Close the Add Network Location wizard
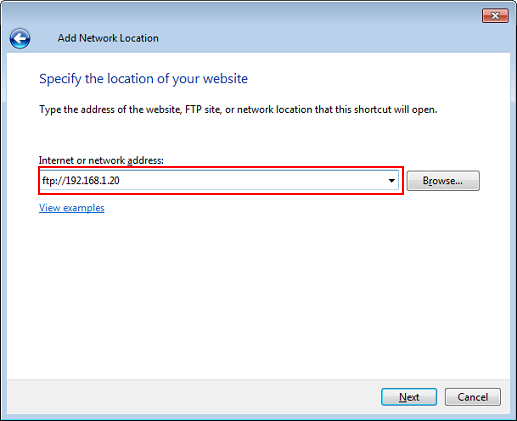 coord(495,16)
